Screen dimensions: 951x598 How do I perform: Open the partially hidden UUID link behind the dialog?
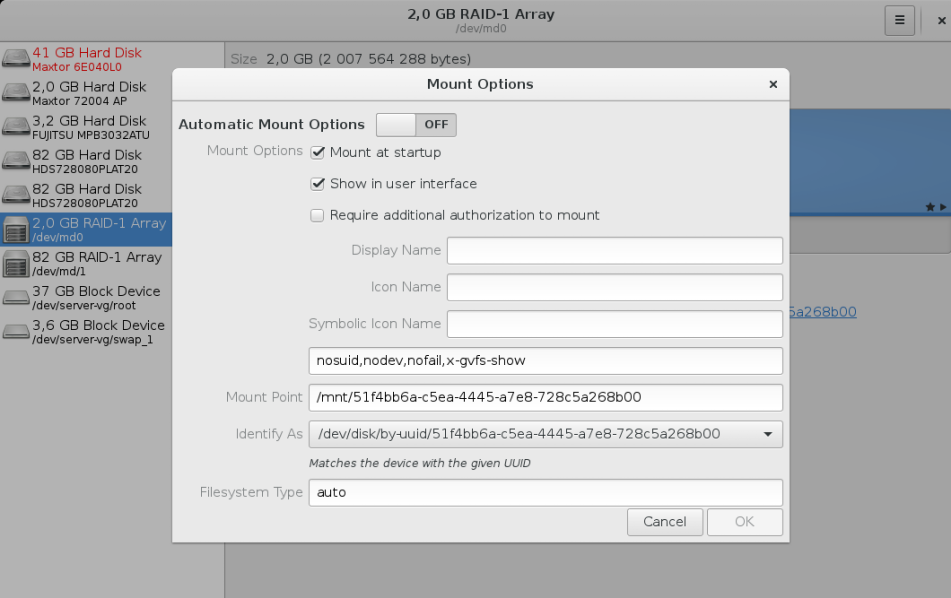(823, 312)
